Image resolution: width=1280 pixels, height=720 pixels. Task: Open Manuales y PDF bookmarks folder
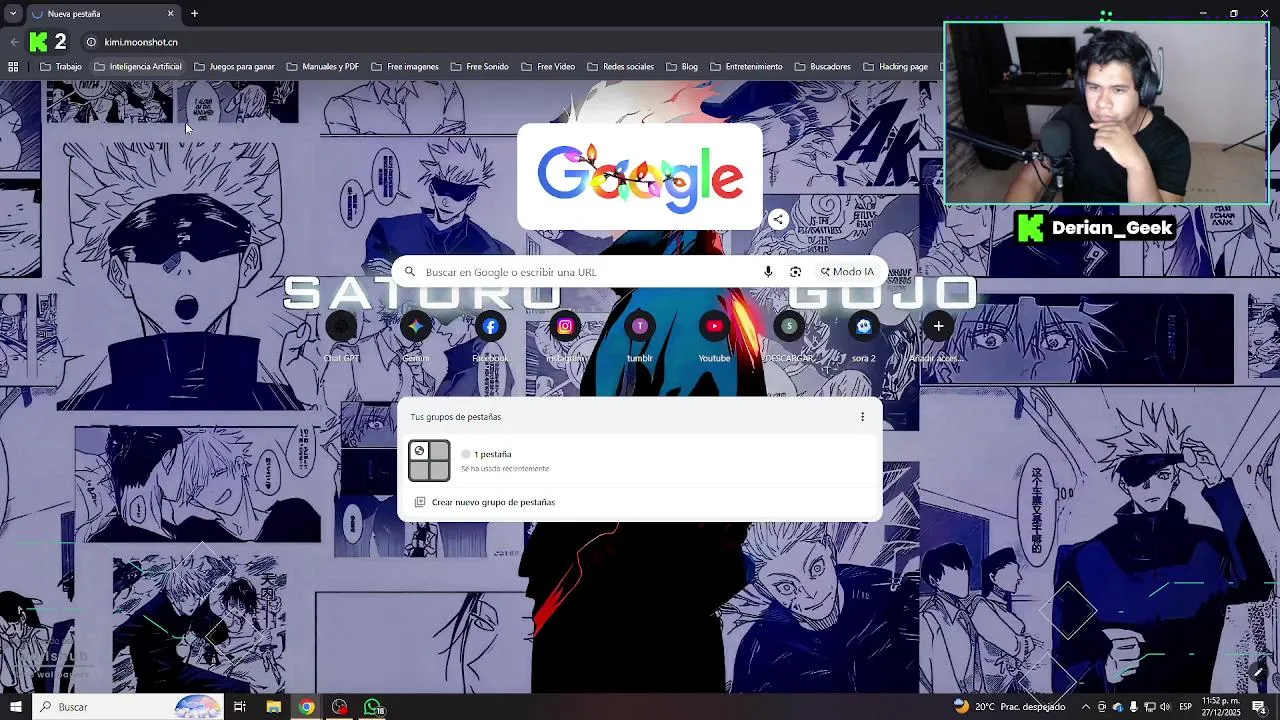coord(322,67)
